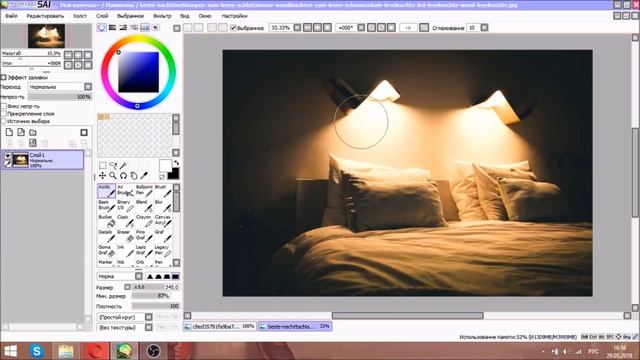The width and height of the screenshot is (640, 360).
Task: Open the 'Настройки' menu
Action: (x=235, y=16)
